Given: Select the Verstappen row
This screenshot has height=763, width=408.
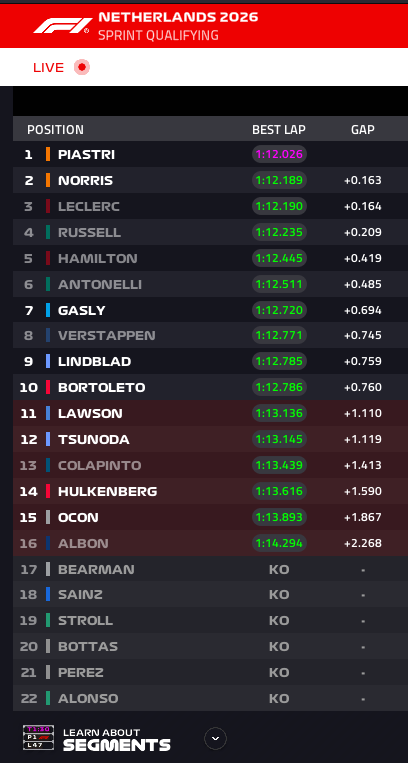Looking at the screenshot, I should (210, 335).
